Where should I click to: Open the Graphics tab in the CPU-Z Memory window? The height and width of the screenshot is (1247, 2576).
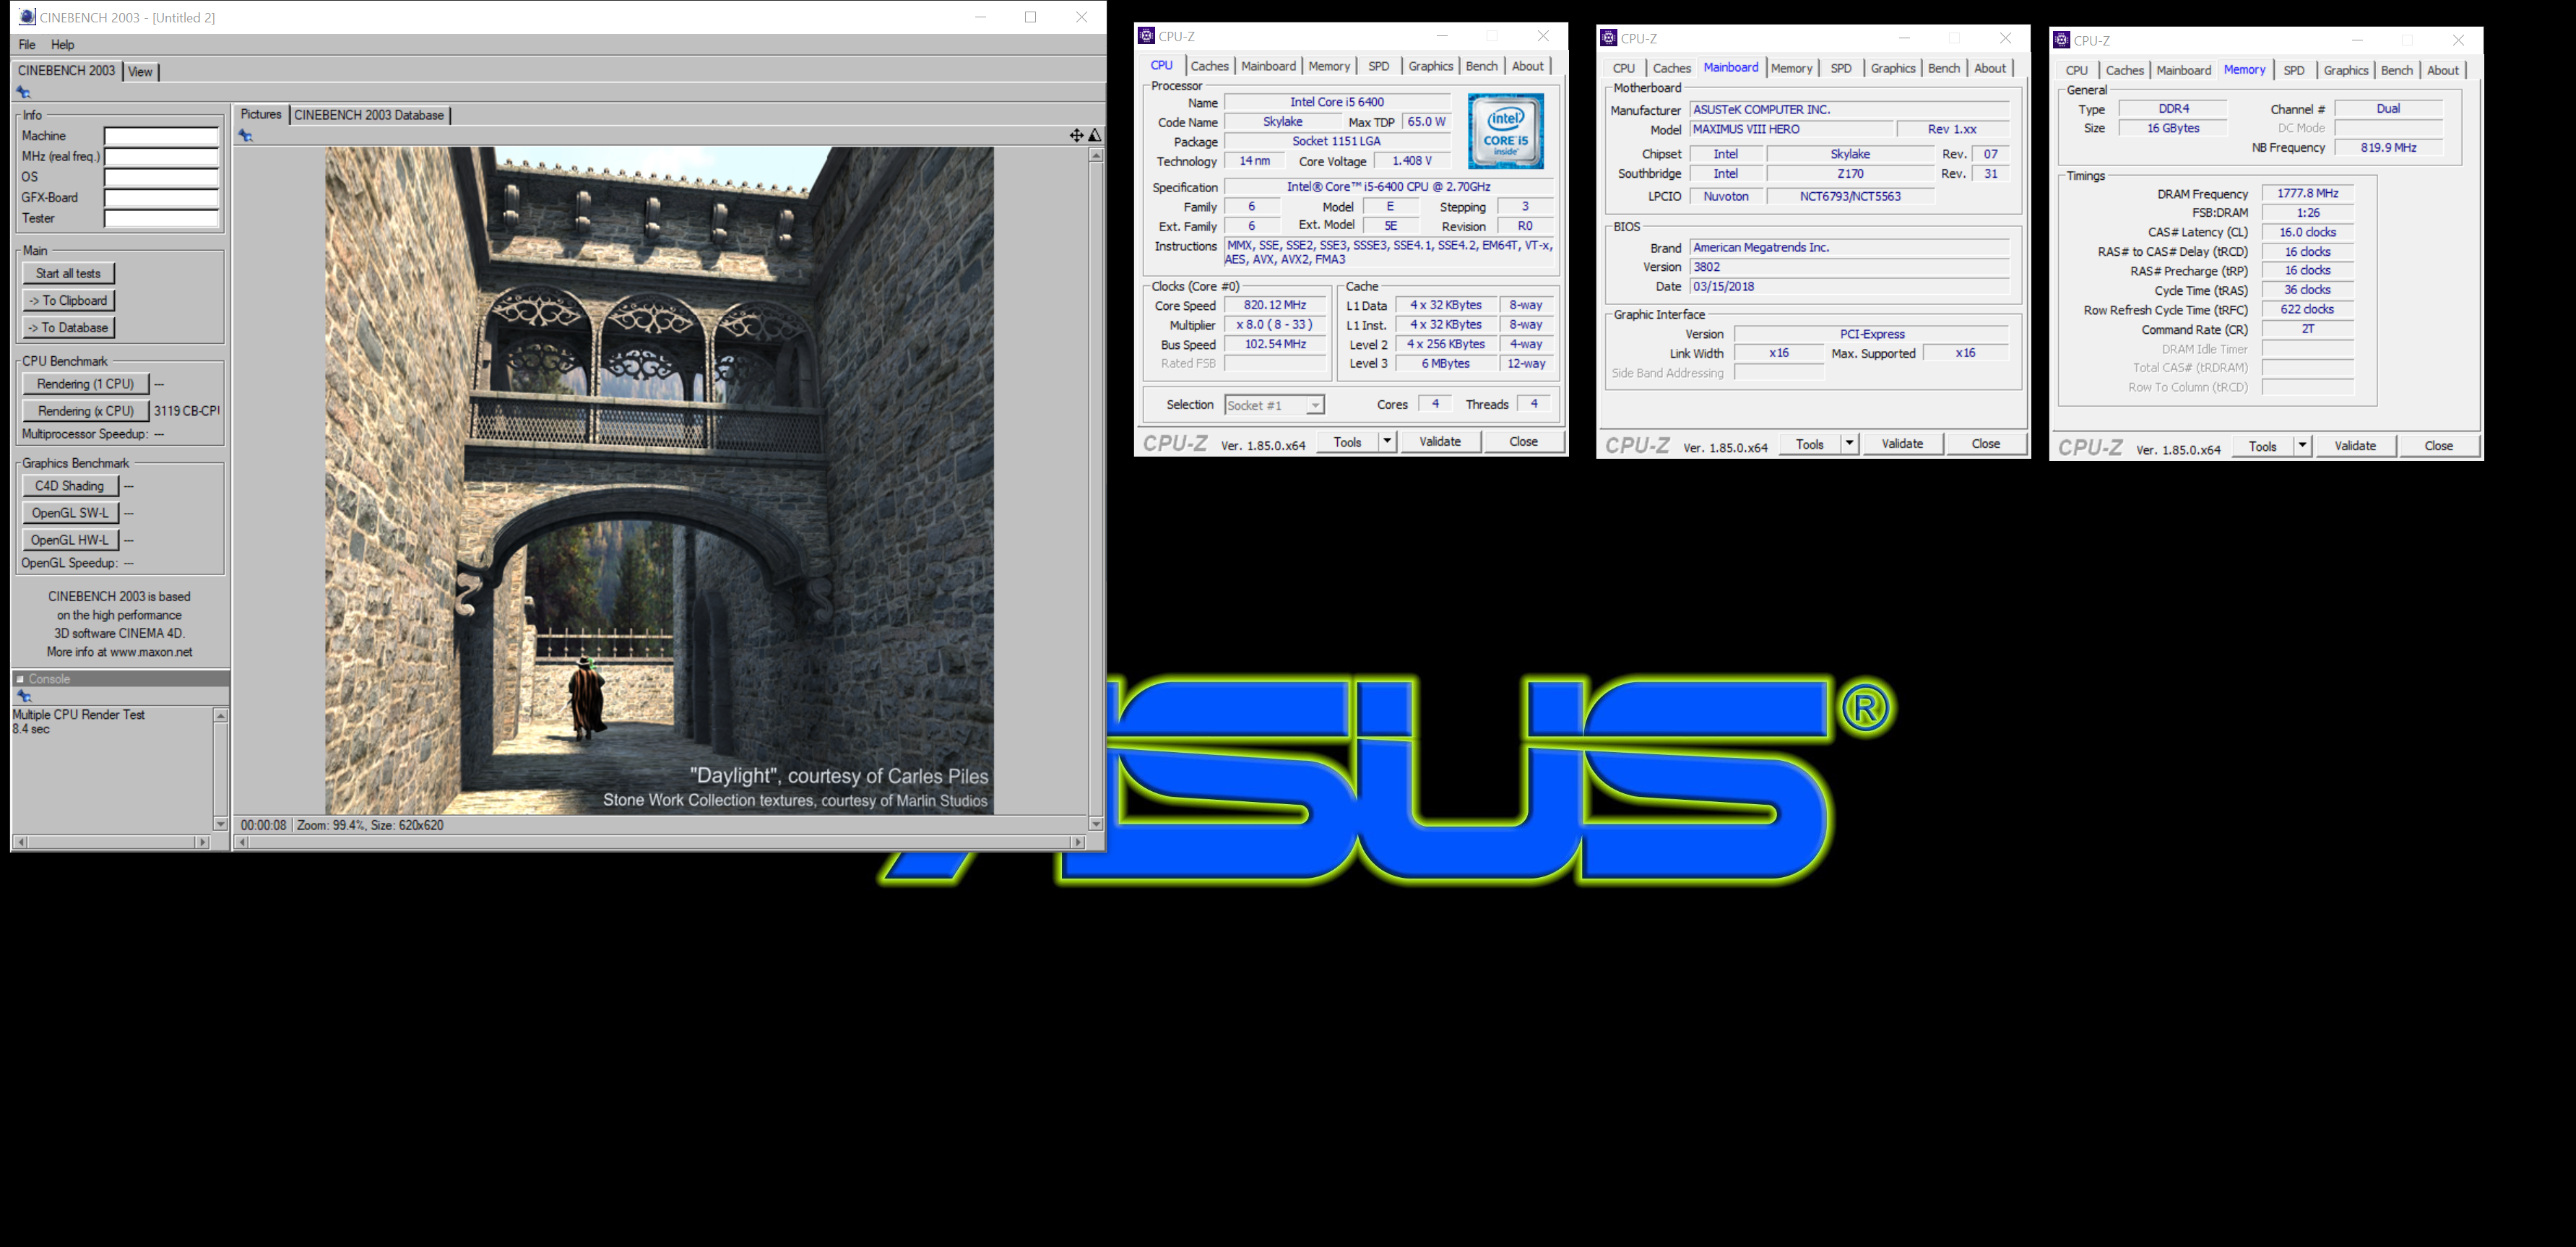pos(2346,70)
